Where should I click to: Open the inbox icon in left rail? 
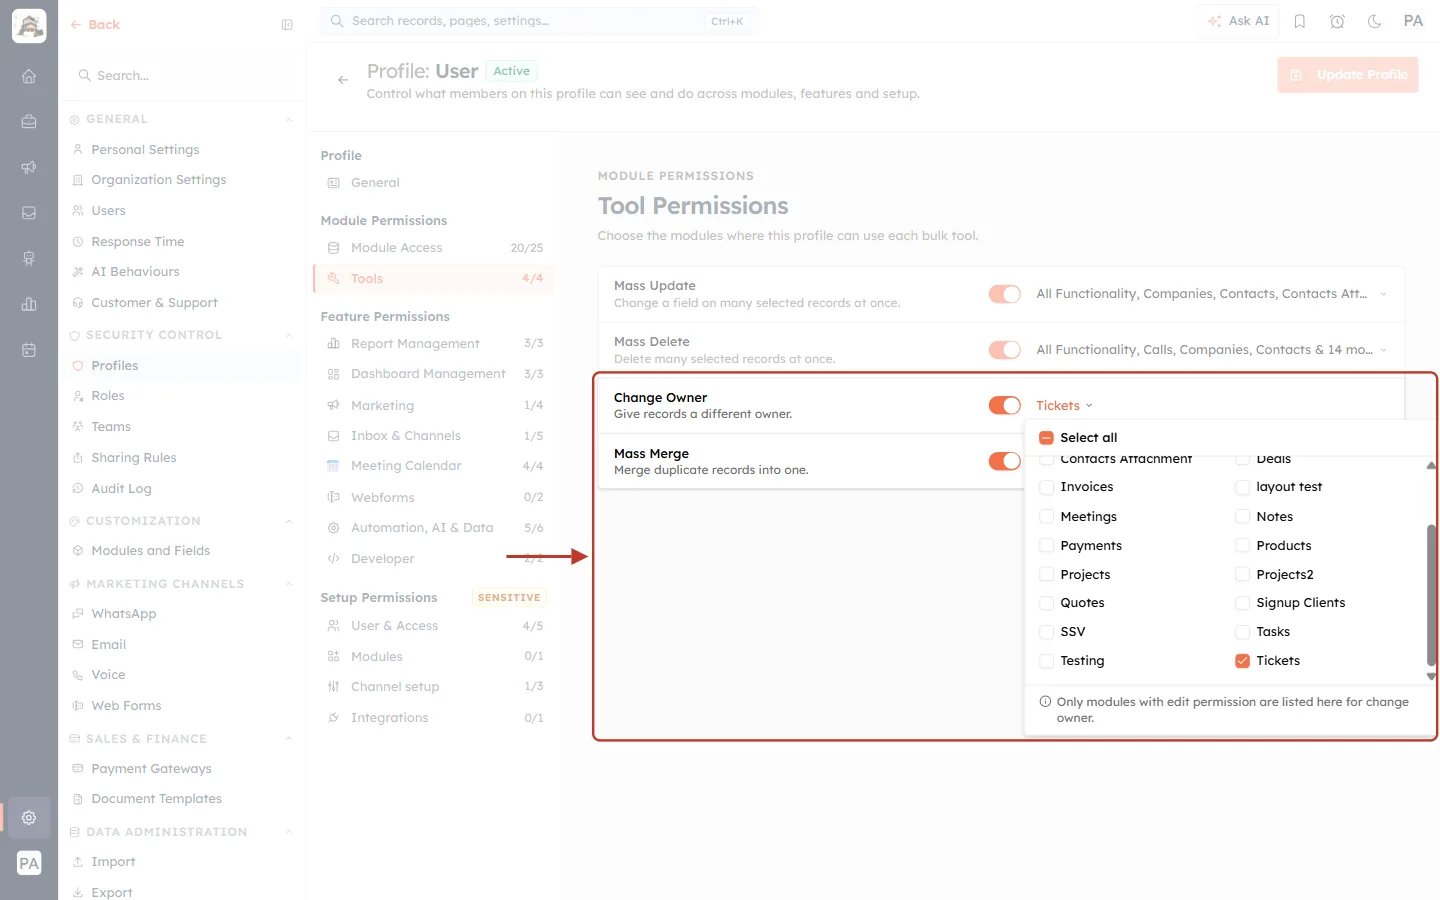click(29, 213)
